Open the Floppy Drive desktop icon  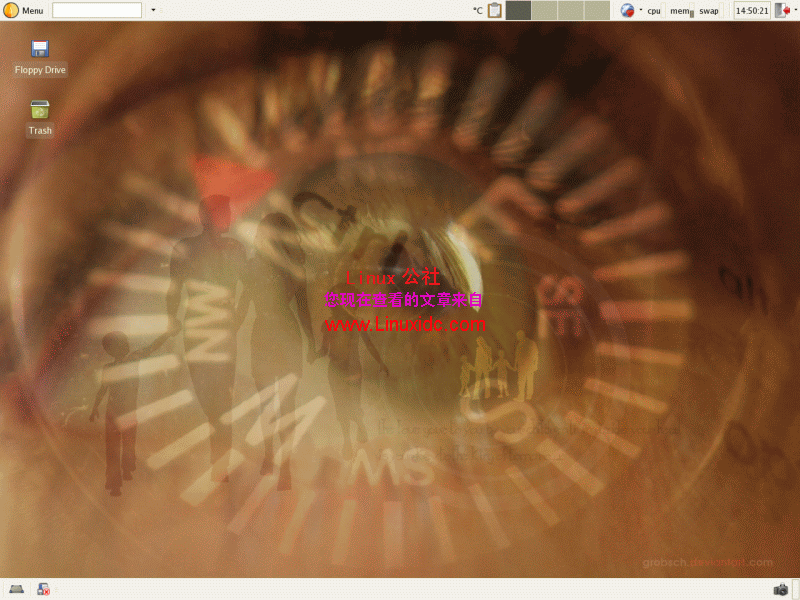(39, 50)
